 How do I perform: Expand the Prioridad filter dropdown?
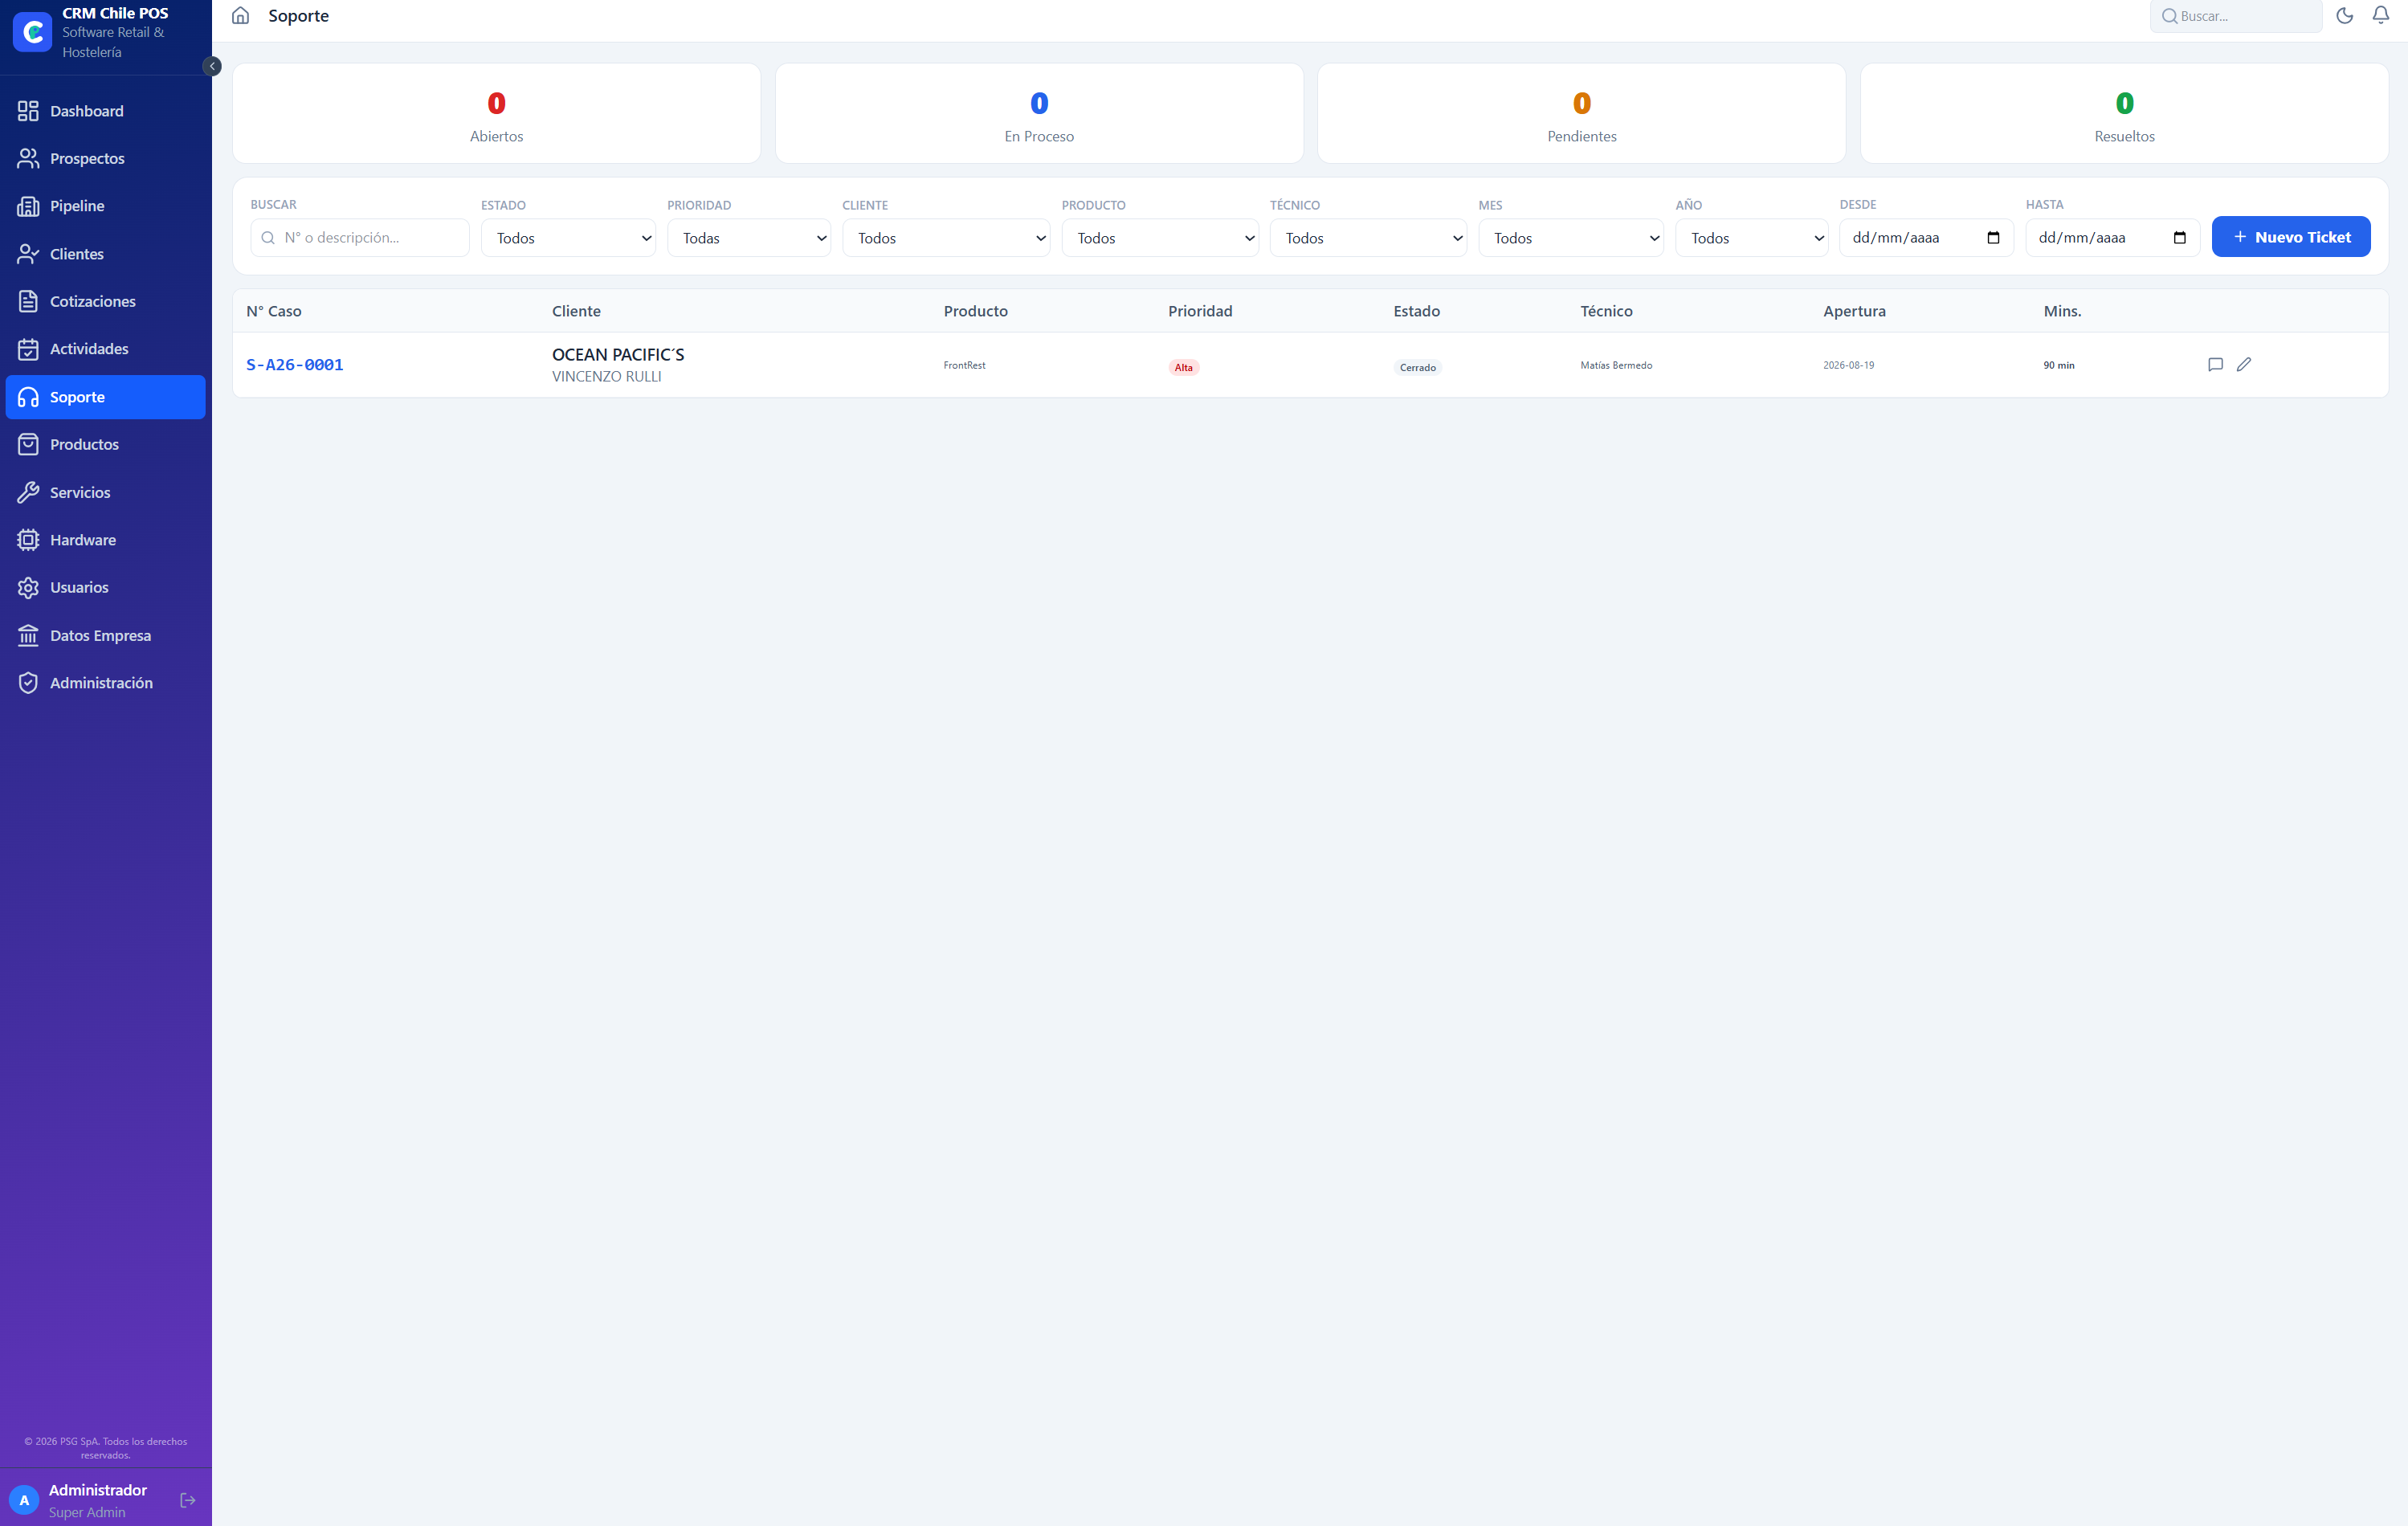coord(748,238)
